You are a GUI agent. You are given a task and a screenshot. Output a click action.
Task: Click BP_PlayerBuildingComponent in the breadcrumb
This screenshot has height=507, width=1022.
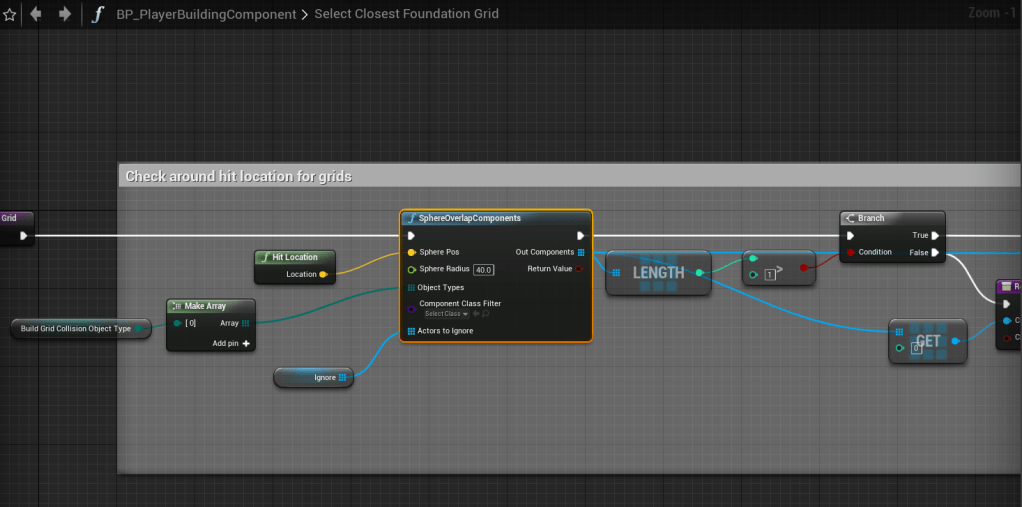click(206, 14)
